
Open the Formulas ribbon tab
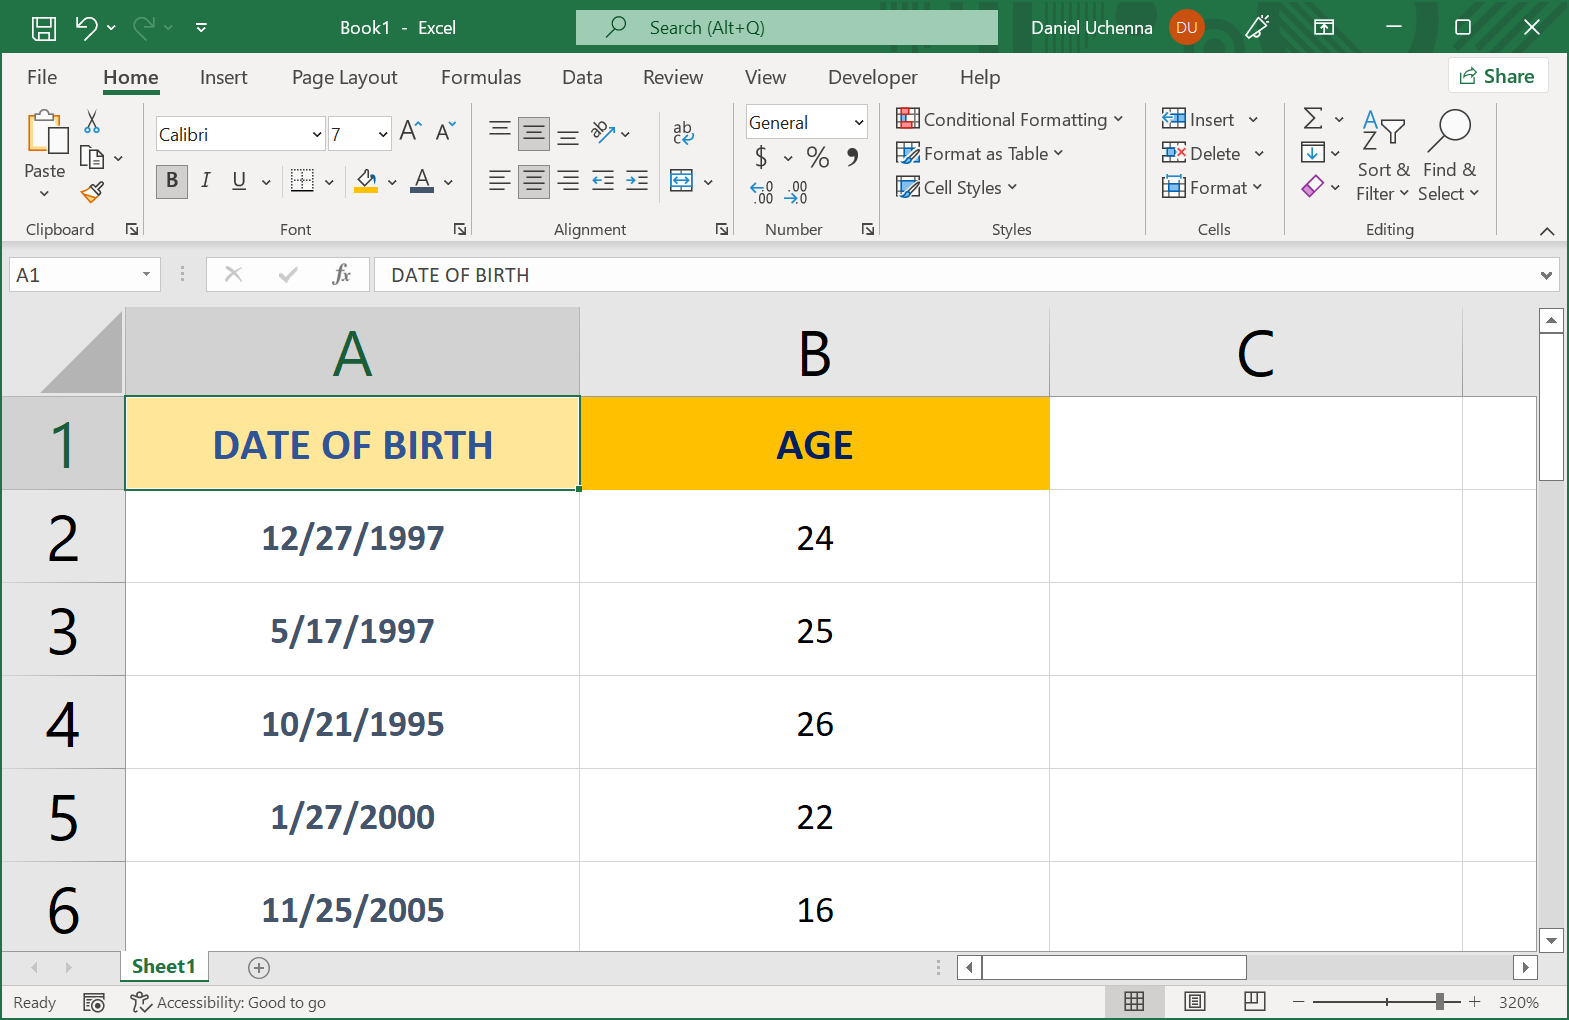(481, 77)
